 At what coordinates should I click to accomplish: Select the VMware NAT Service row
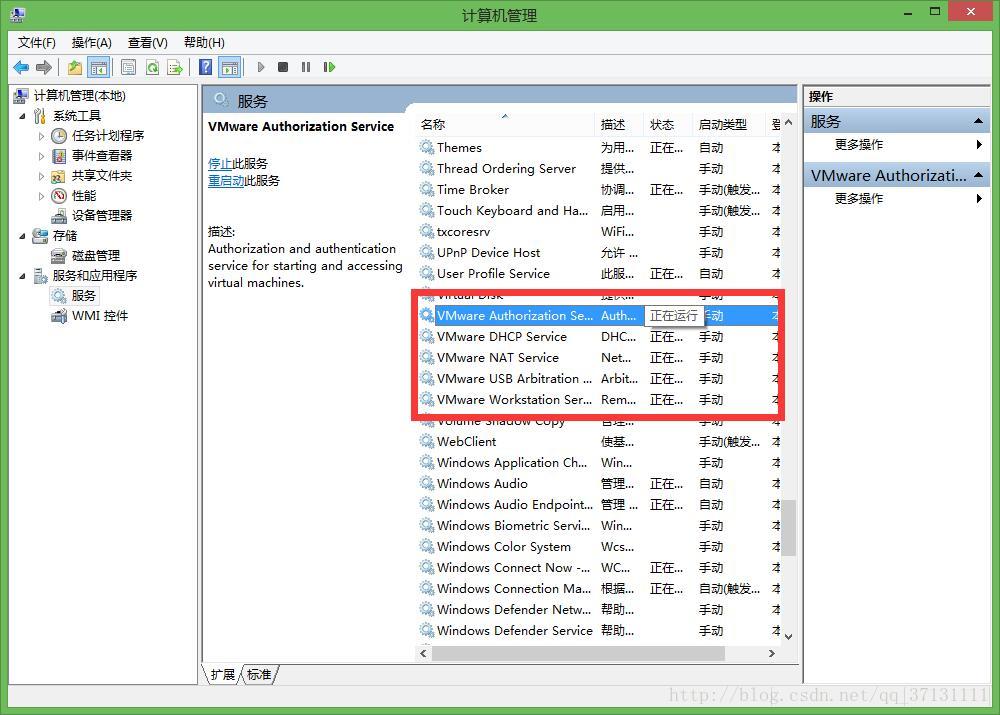point(599,358)
